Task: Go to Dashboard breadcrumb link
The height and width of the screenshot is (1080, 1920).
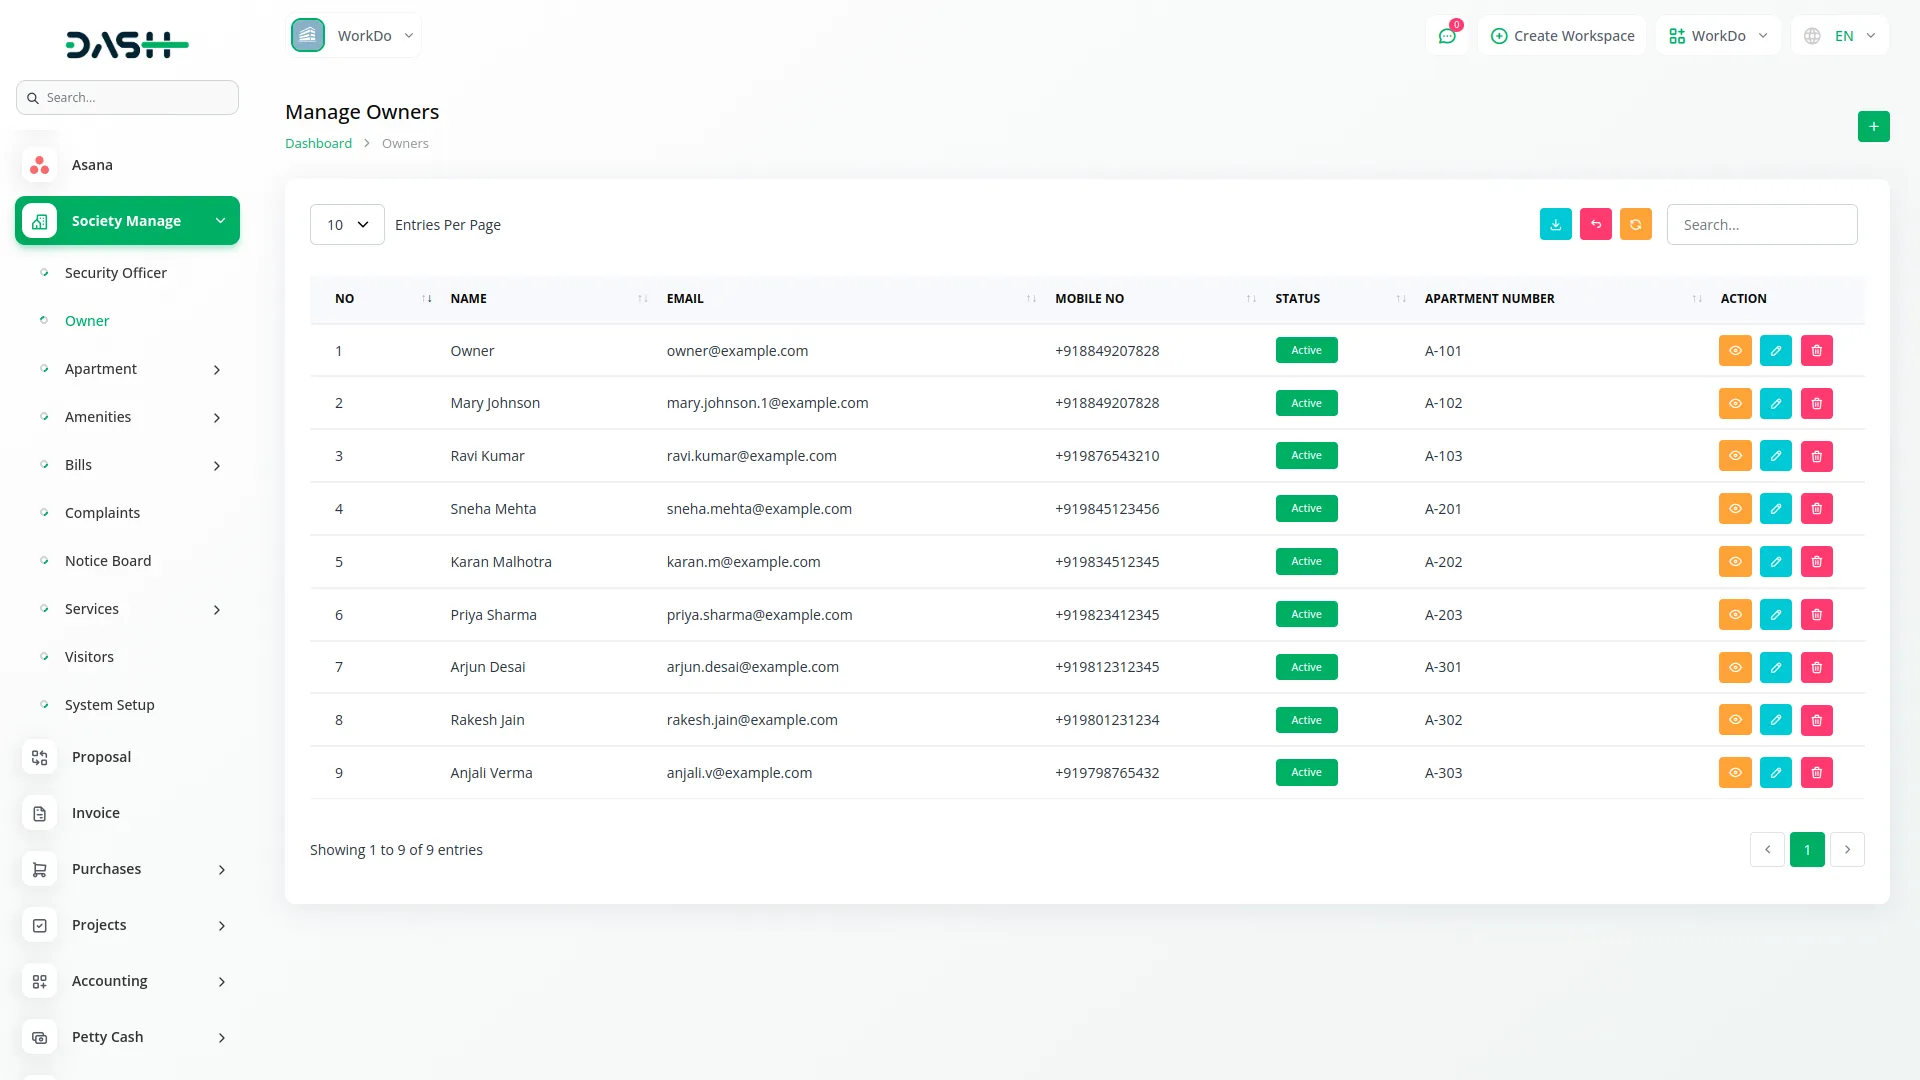Action: click(318, 143)
